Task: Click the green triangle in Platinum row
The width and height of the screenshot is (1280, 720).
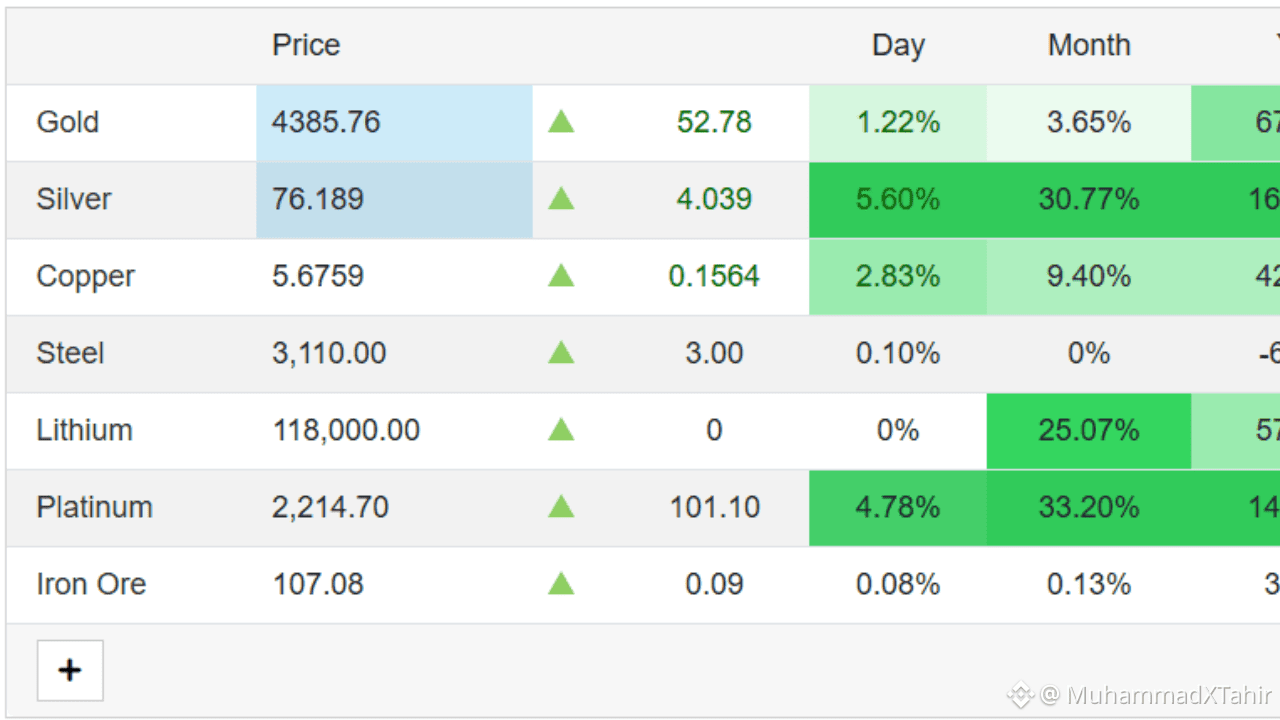Action: [561, 507]
